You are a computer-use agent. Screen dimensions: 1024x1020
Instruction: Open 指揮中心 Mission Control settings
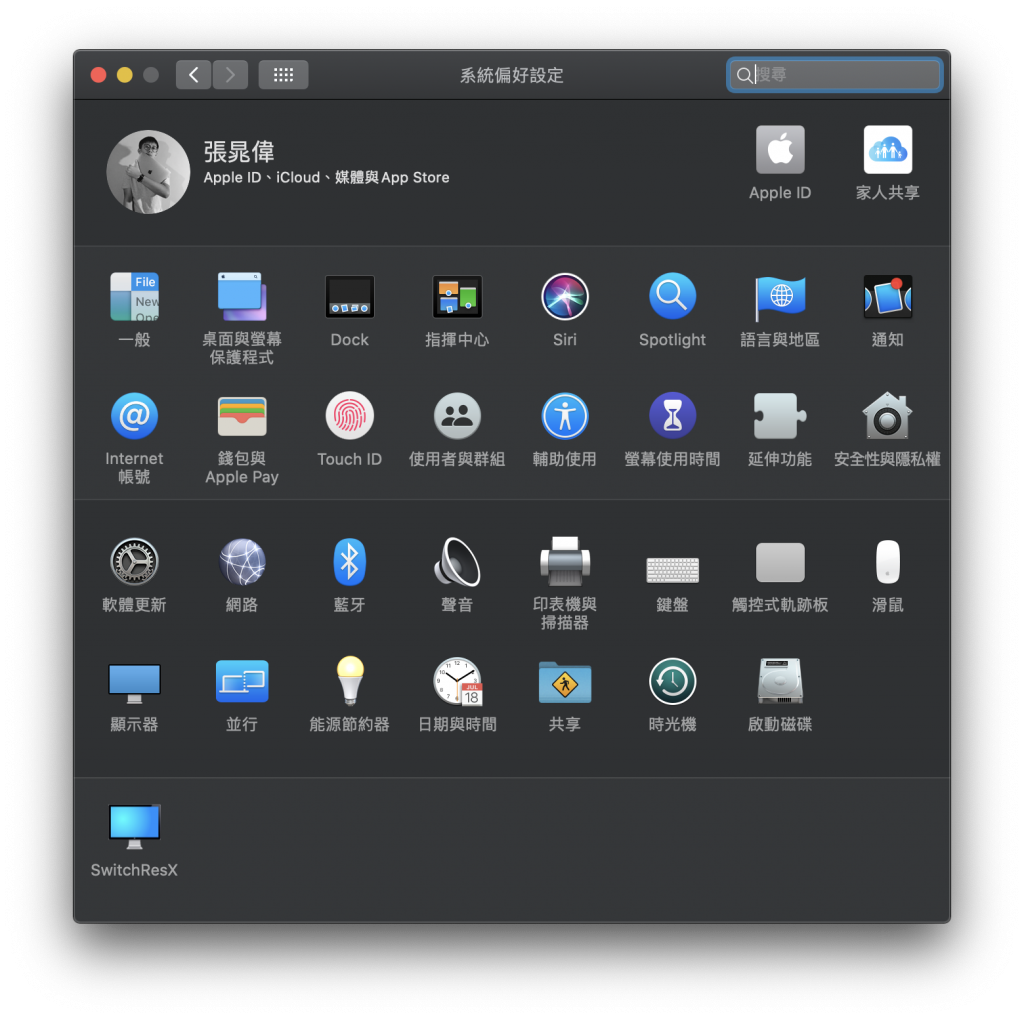click(x=457, y=298)
